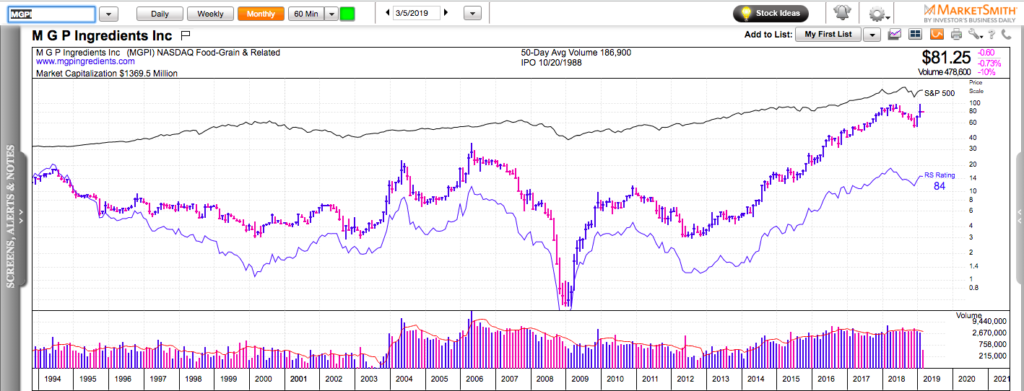The width and height of the screenshot is (1024, 391).
Task: Open the settings gear menu
Action: click(x=876, y=14)
